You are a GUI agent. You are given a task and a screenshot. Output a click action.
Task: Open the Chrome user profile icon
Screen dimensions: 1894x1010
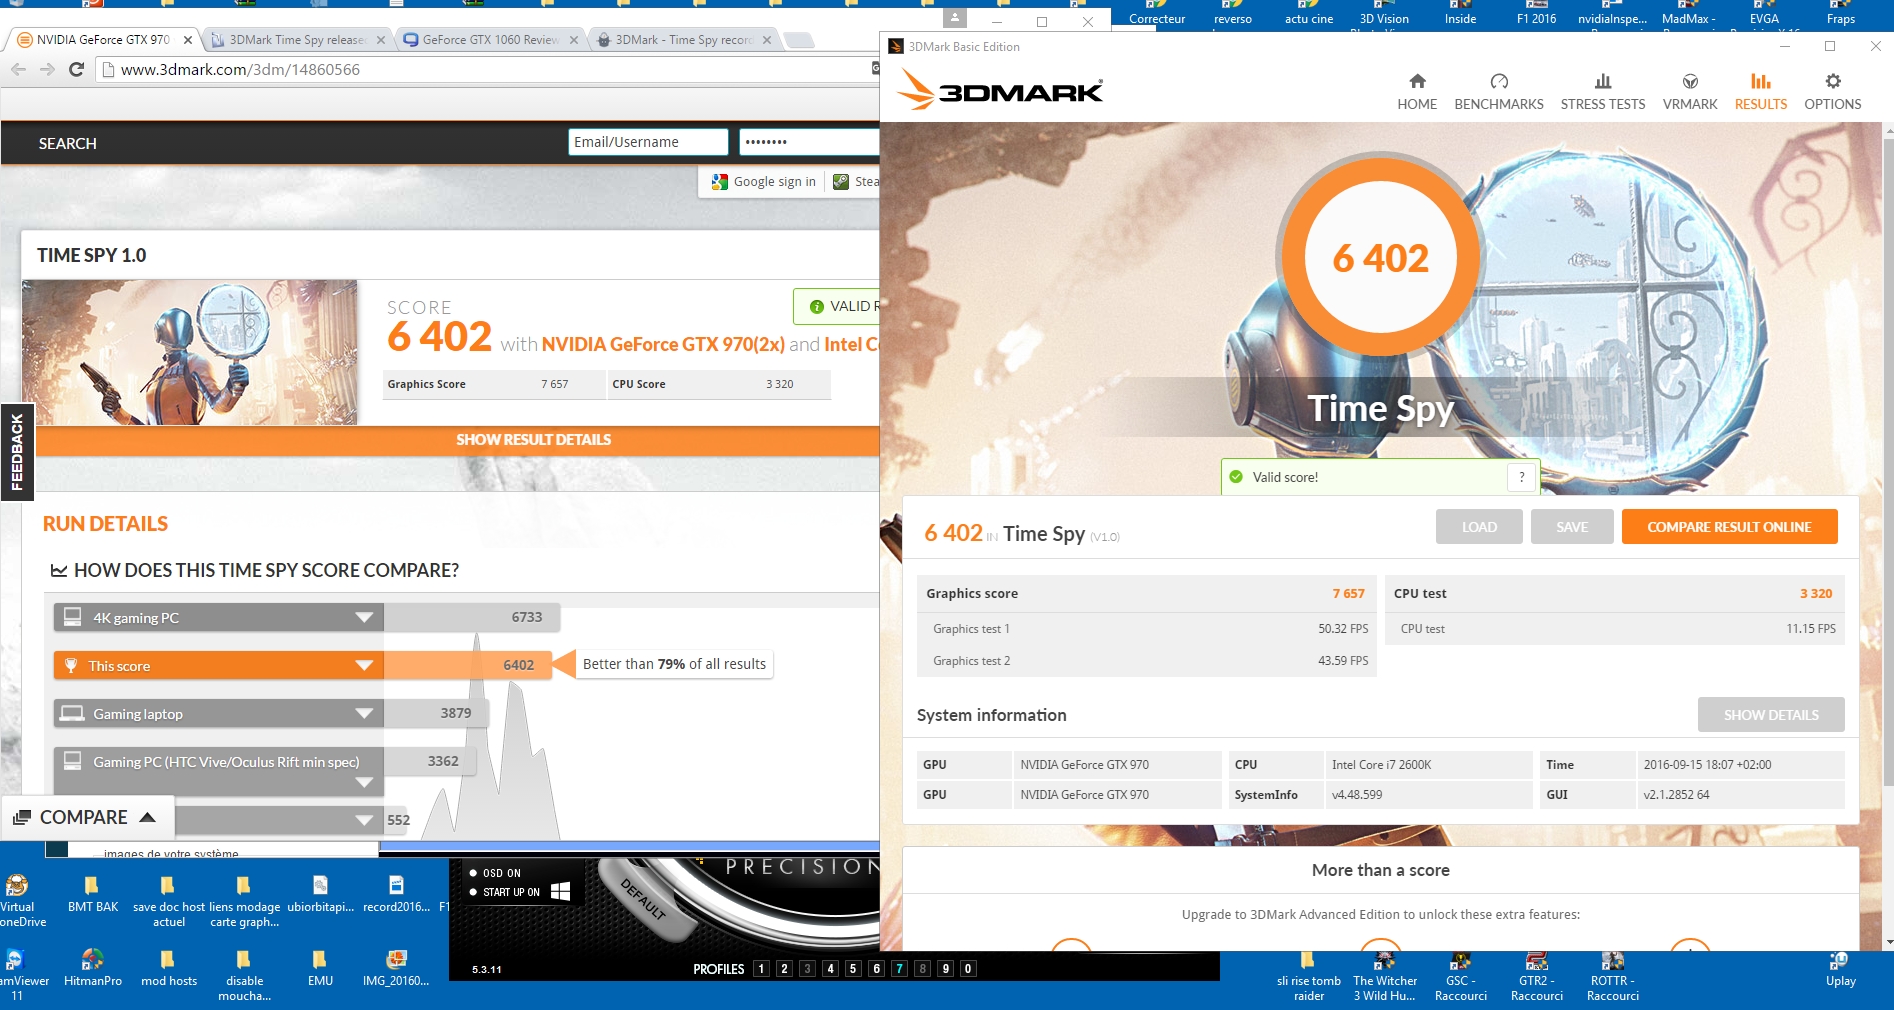click(955, 18)
